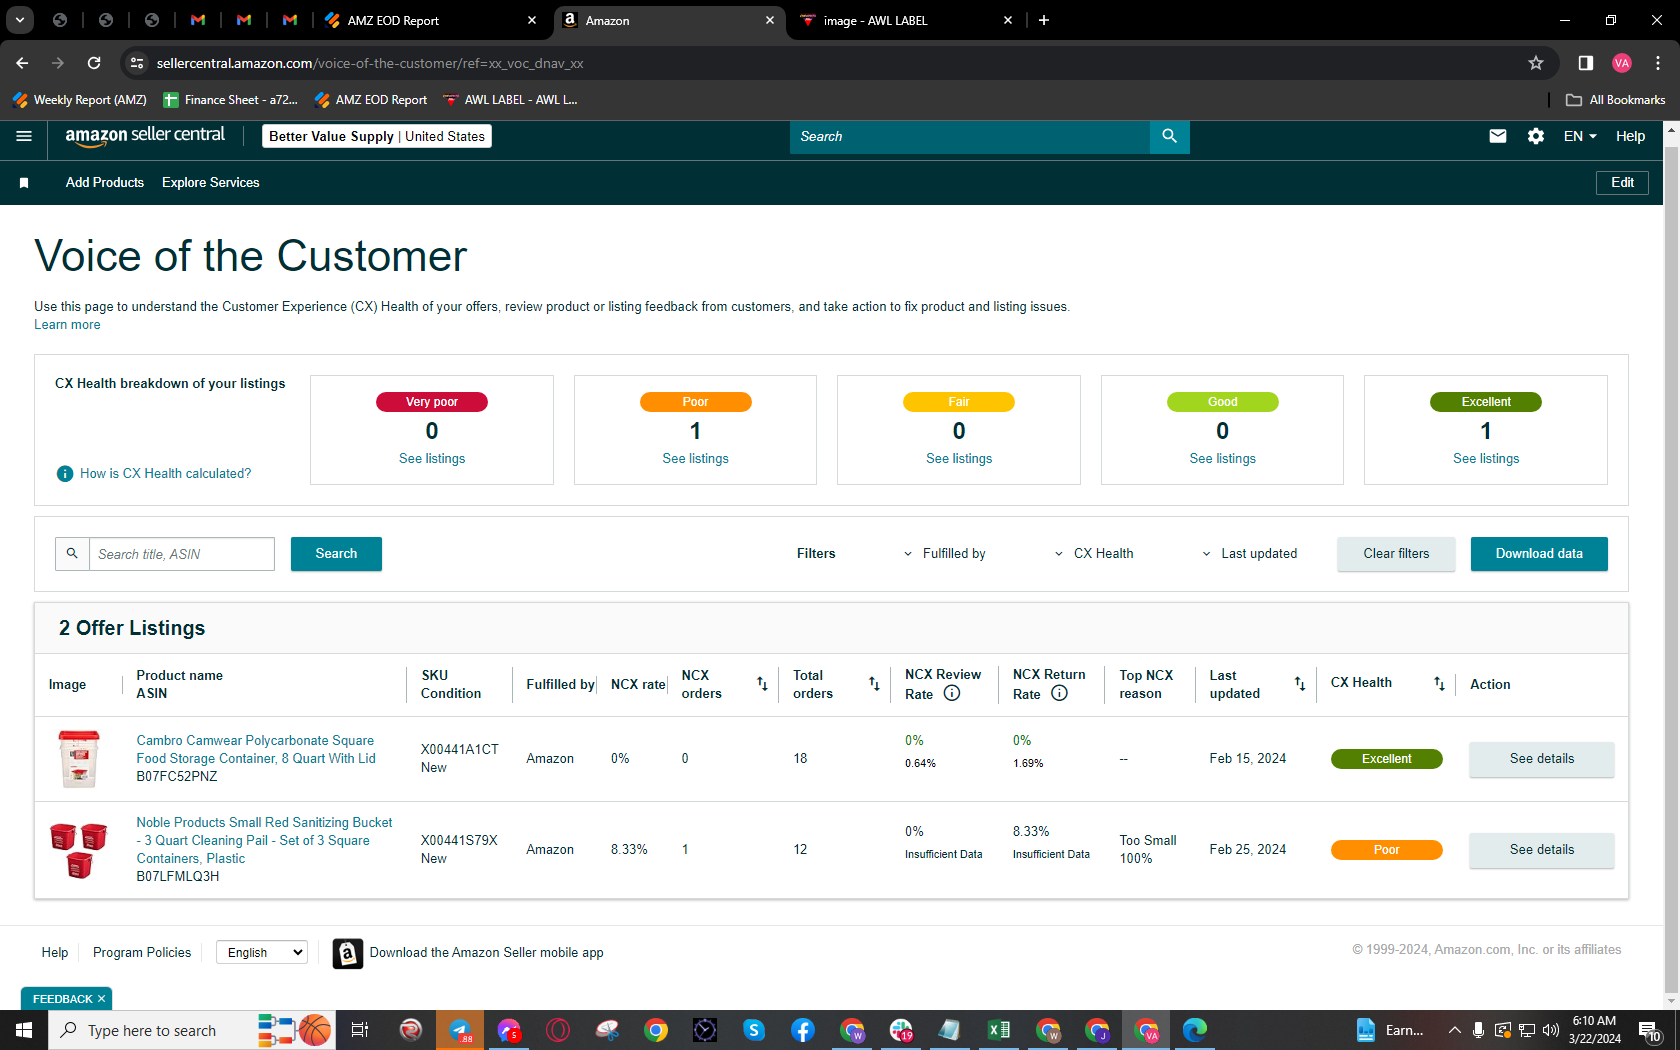The width and height of the screenshot is (1680, 1050).
Task: Open the Program Policies footer link
Action: [142, 953]
